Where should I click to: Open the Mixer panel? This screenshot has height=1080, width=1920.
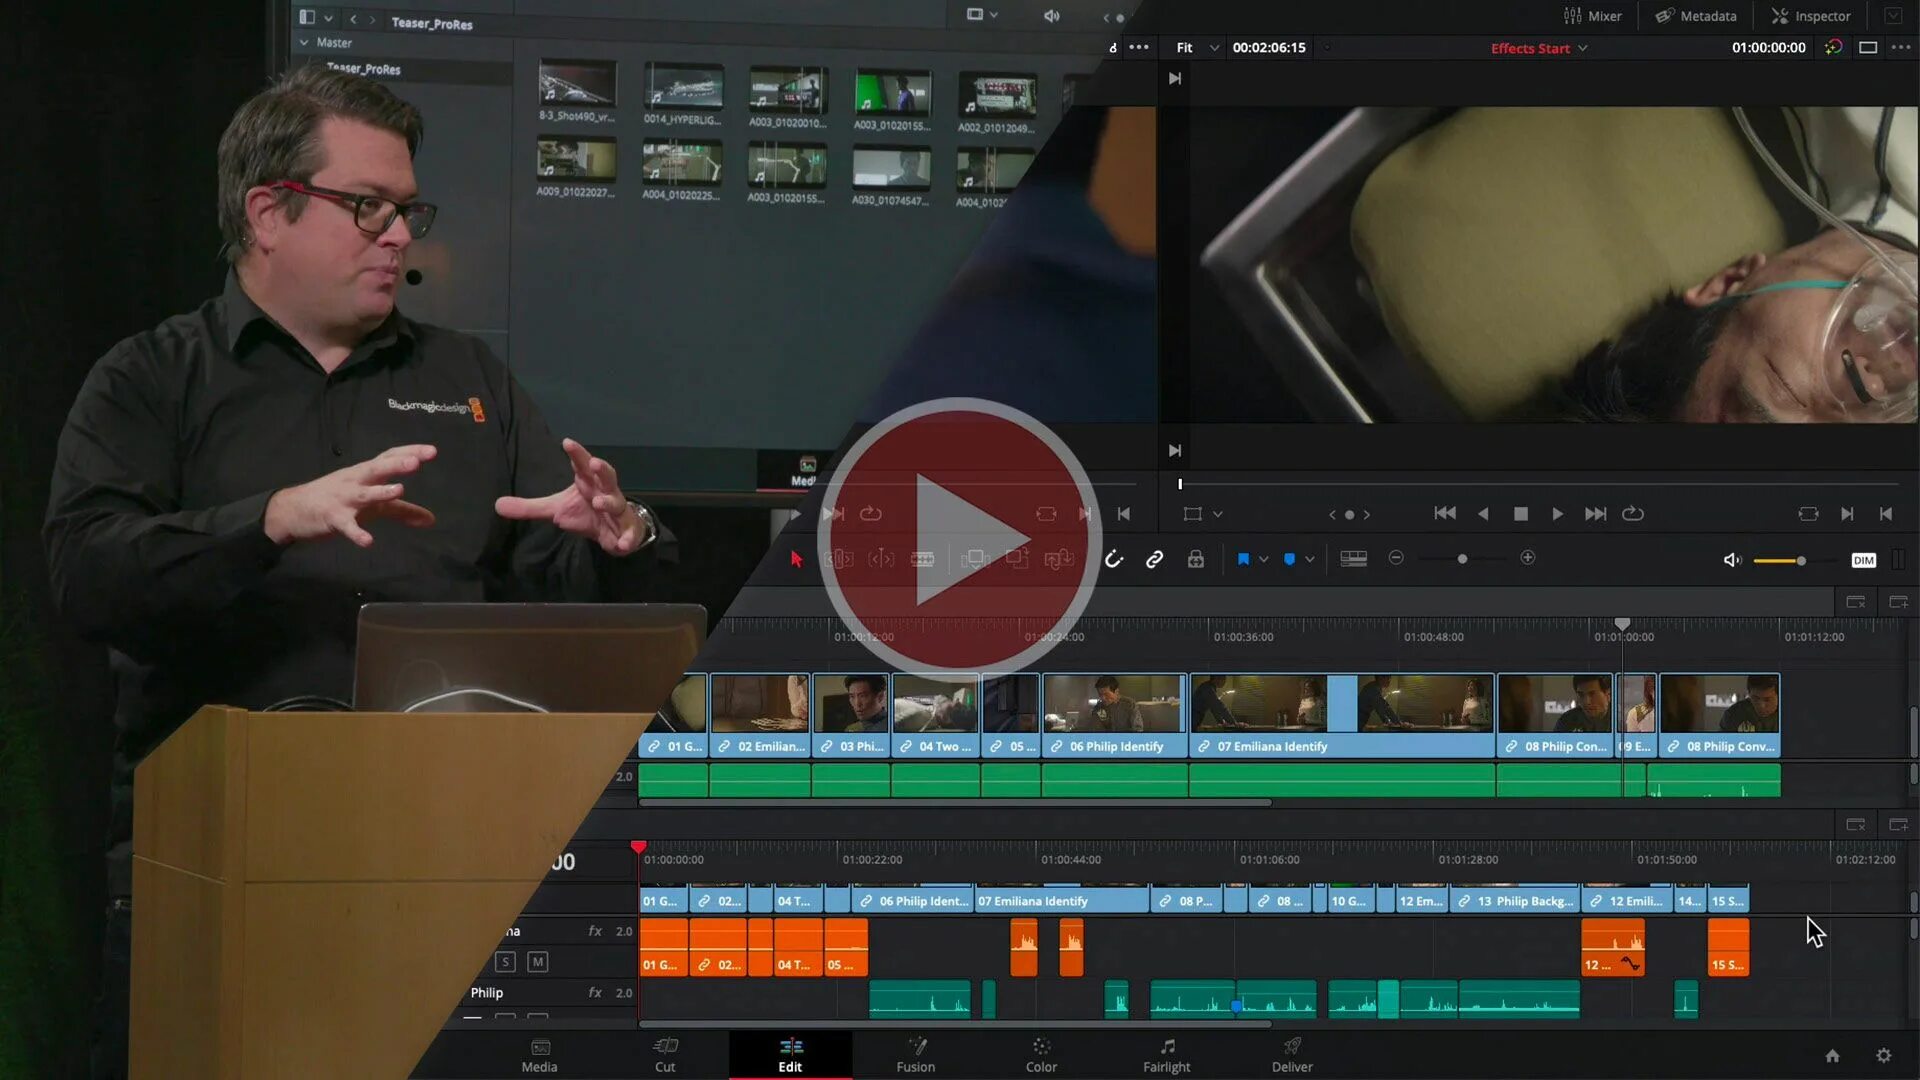click(x=1593, y=16)
